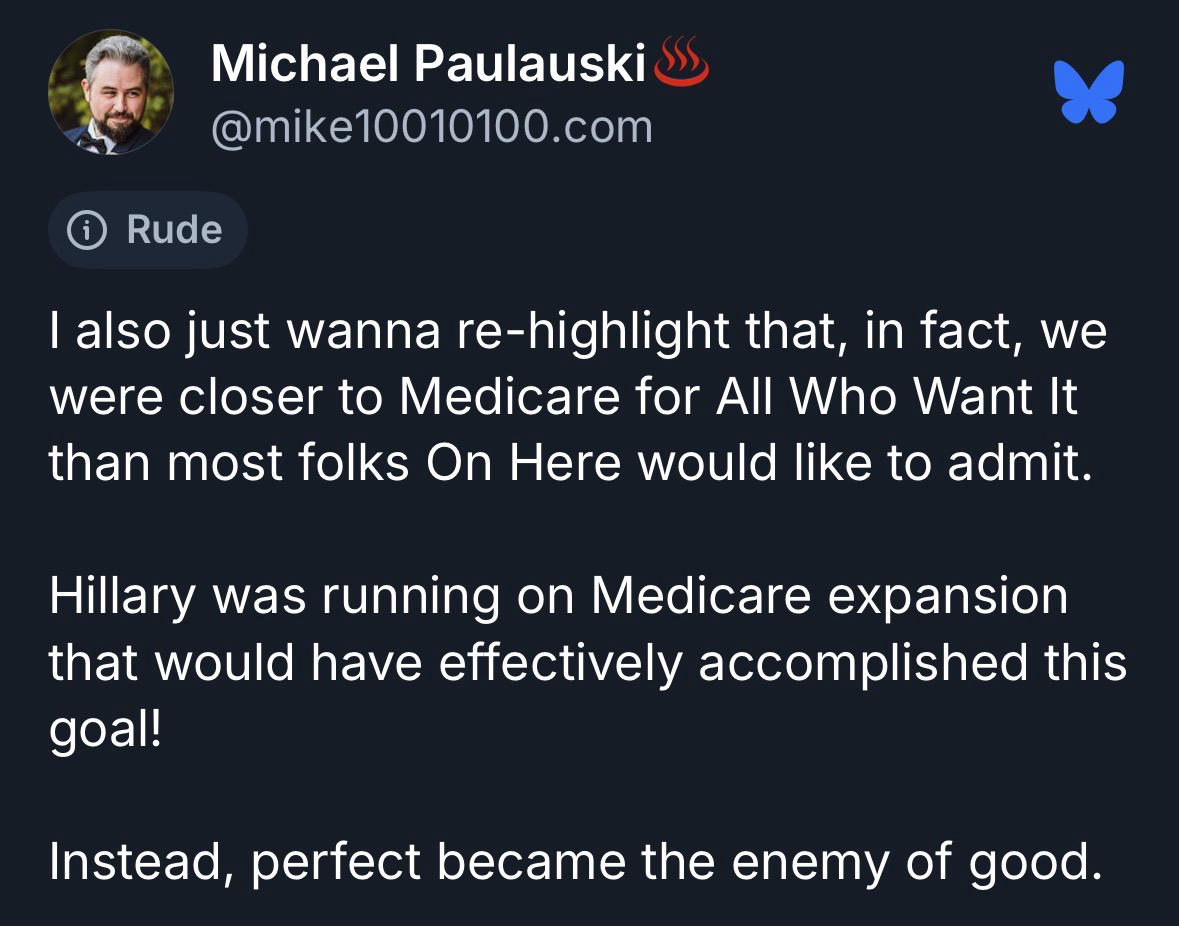The height and width of the screenshot is (926, 1179).
Task: Click the word "Rude" in the label
Action: tap(174, 231)
